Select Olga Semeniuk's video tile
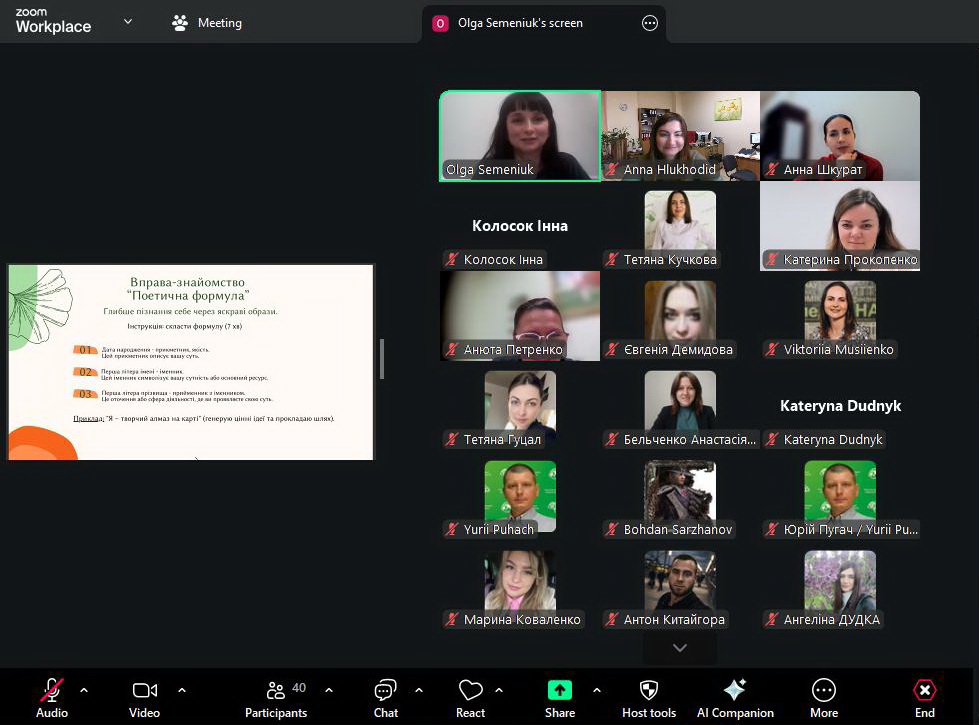Screen dimensions: 979x725 tap(520, 136)
